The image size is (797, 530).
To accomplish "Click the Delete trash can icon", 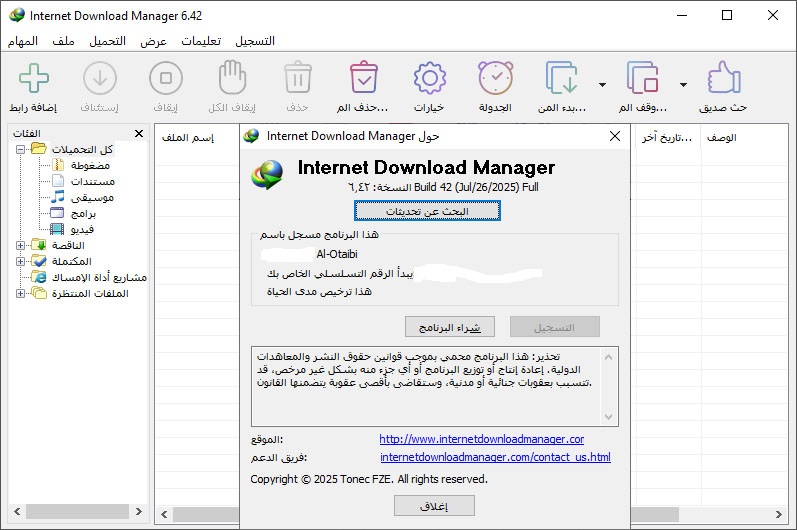I will click(x=298, y=77).
